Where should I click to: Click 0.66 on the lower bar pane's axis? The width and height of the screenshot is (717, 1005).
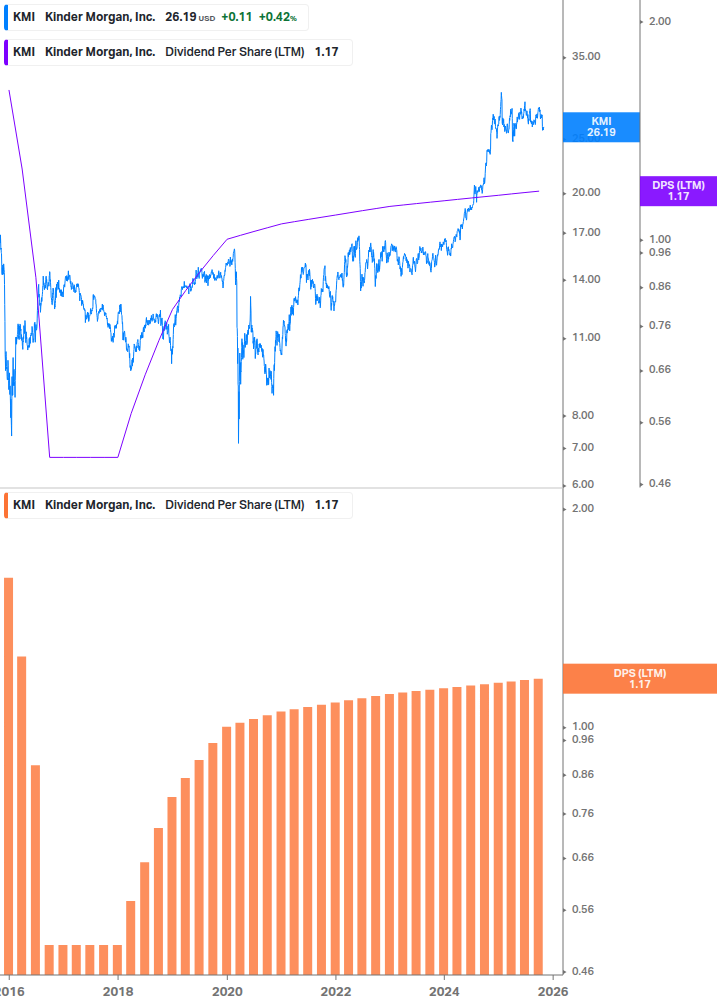[x=582, y=858]
